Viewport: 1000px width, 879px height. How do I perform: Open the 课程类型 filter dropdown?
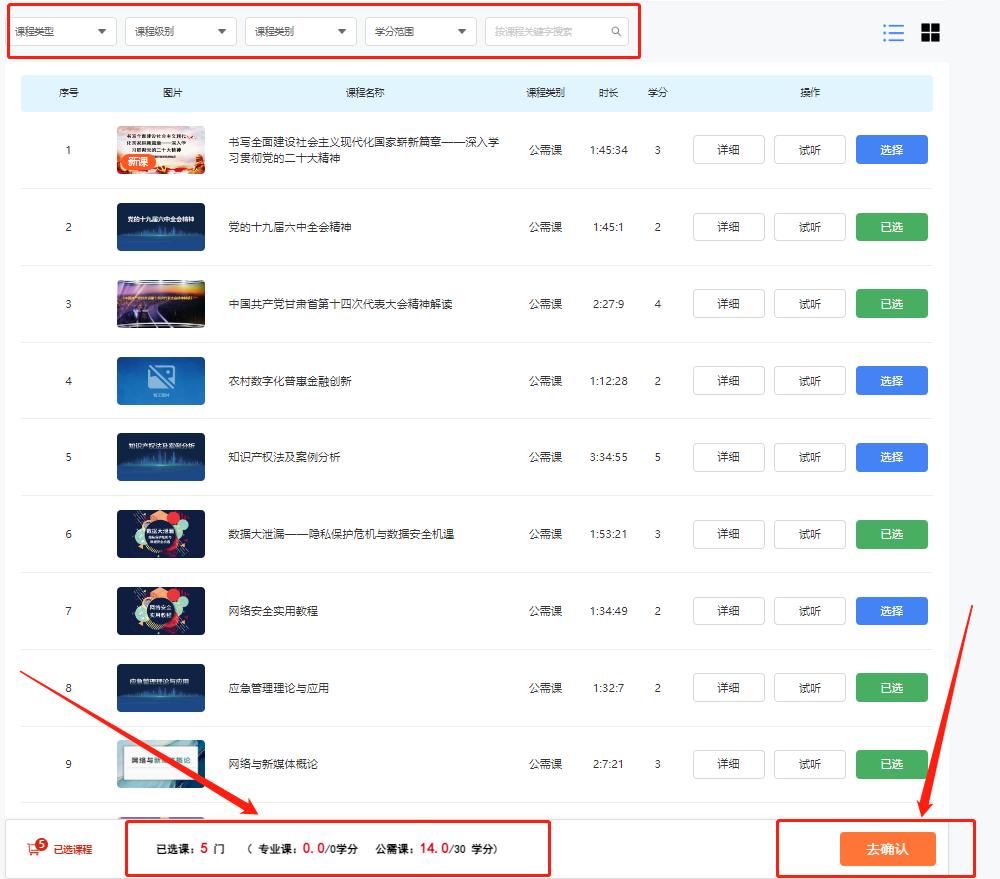tap(62, 31)
